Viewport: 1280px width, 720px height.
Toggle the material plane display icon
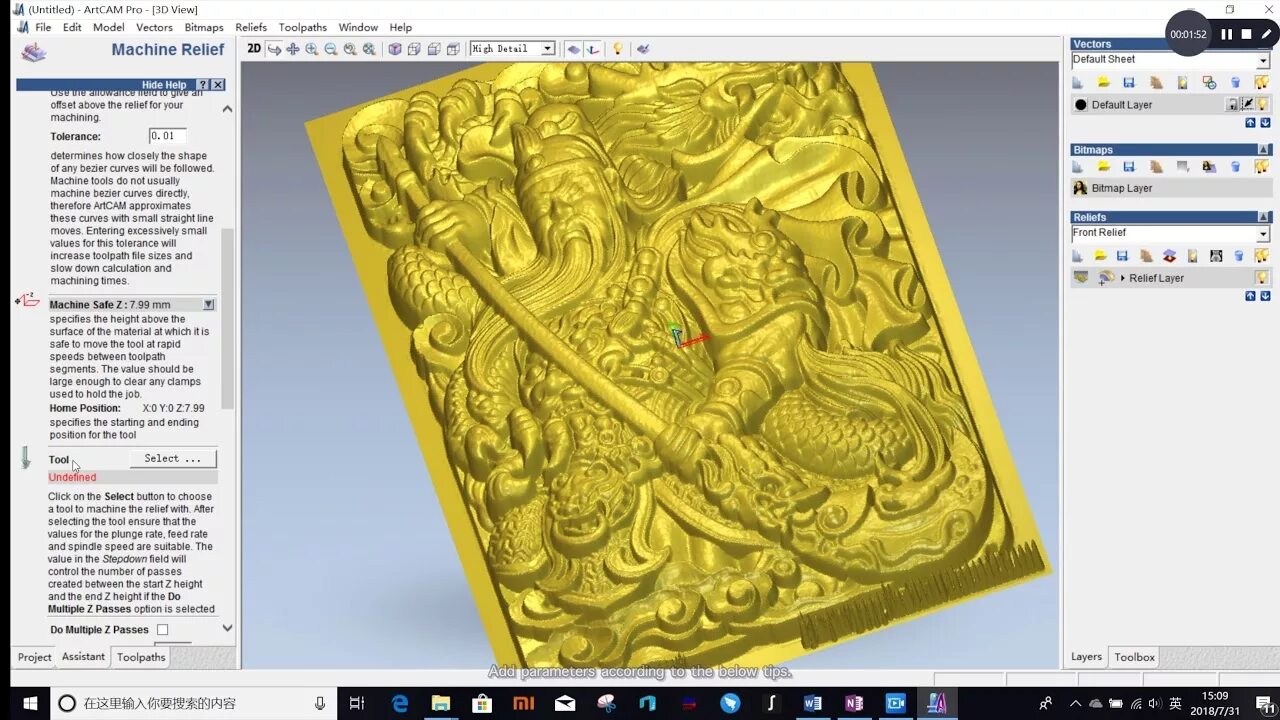coord(573,49)
